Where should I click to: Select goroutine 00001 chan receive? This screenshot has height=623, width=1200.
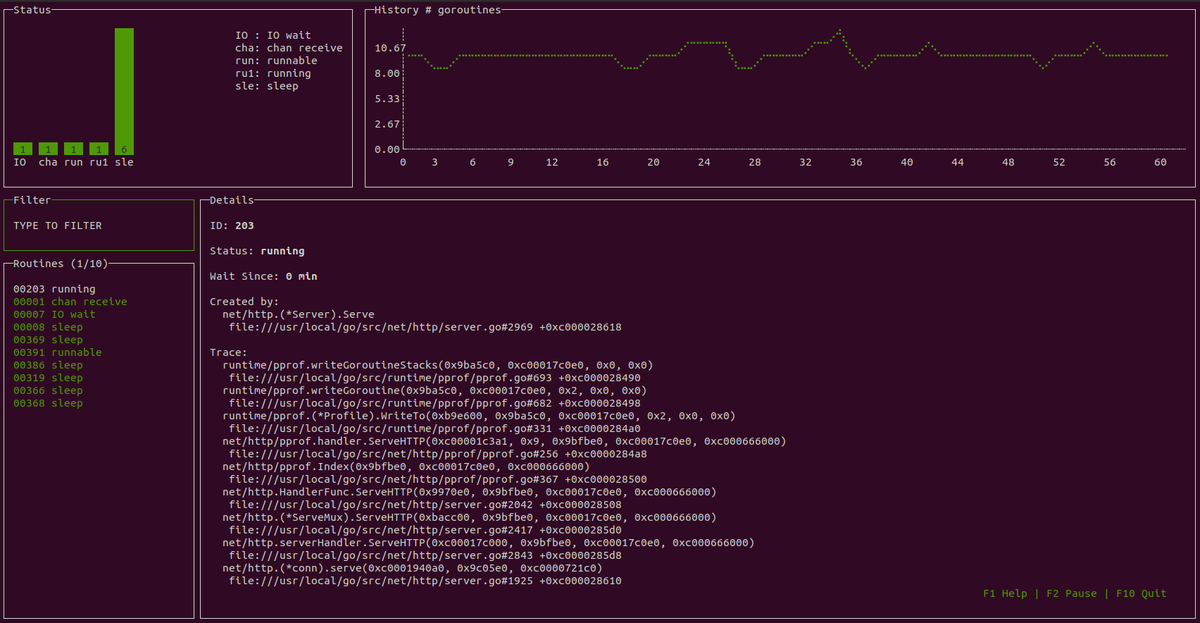[70, 301]
